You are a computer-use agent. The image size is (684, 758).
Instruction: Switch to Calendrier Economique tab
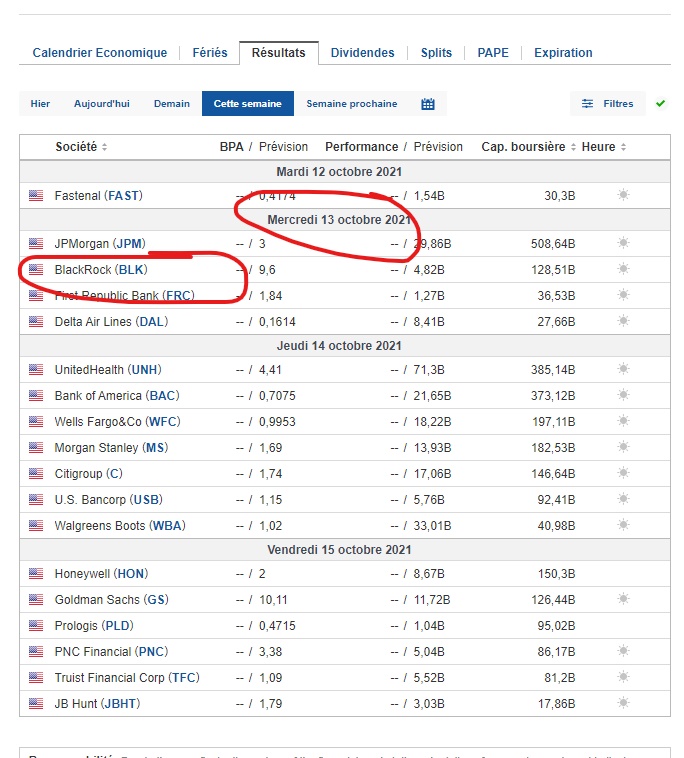tap(100, 53)
